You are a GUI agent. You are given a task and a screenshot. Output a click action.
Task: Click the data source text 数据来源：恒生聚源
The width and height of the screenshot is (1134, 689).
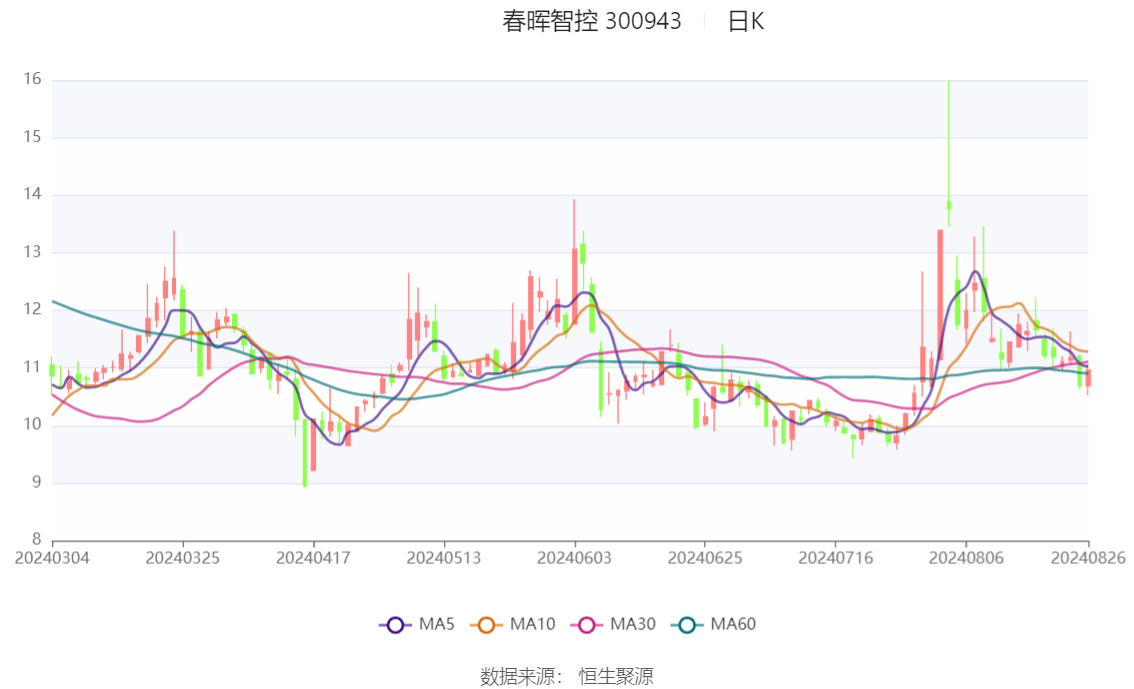tap(566, 677)
